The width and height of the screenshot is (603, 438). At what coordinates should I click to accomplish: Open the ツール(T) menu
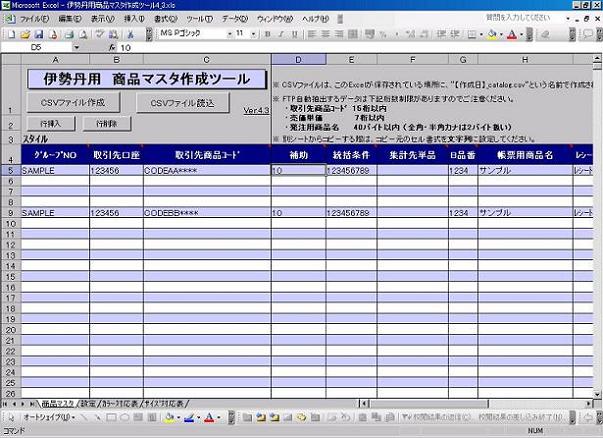pyautogui.click(x=200, y=18)
